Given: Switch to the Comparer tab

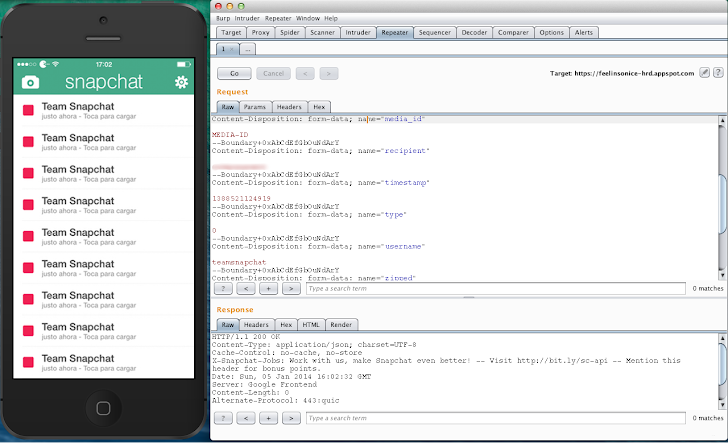Looking at the screenshot, I should 514,33.
